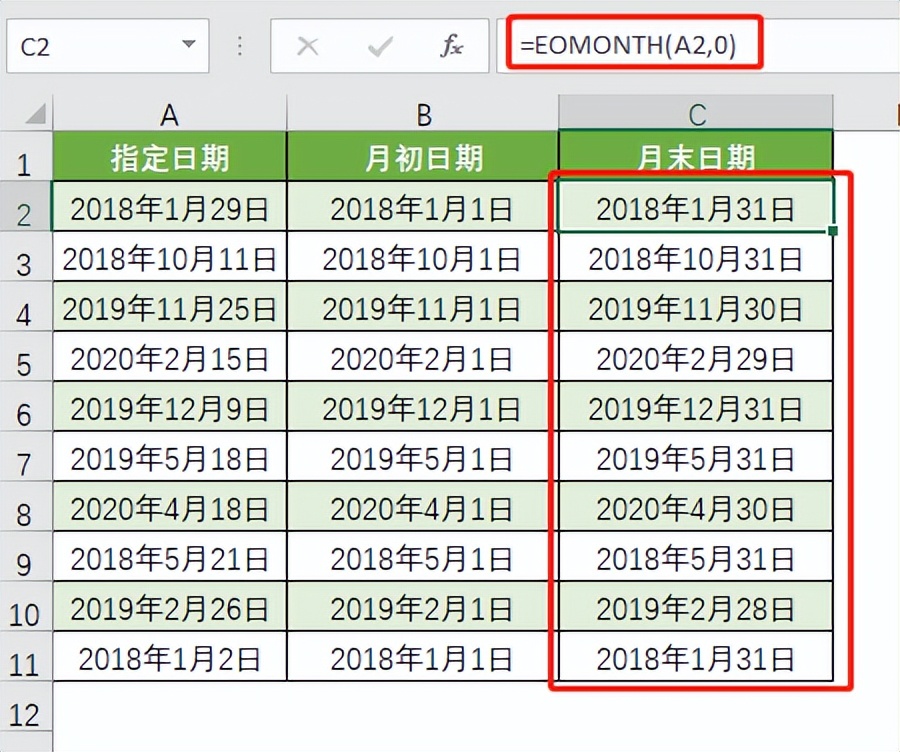Select row 10 header
The image size is (900, 752).
click(x=26, y=606)
